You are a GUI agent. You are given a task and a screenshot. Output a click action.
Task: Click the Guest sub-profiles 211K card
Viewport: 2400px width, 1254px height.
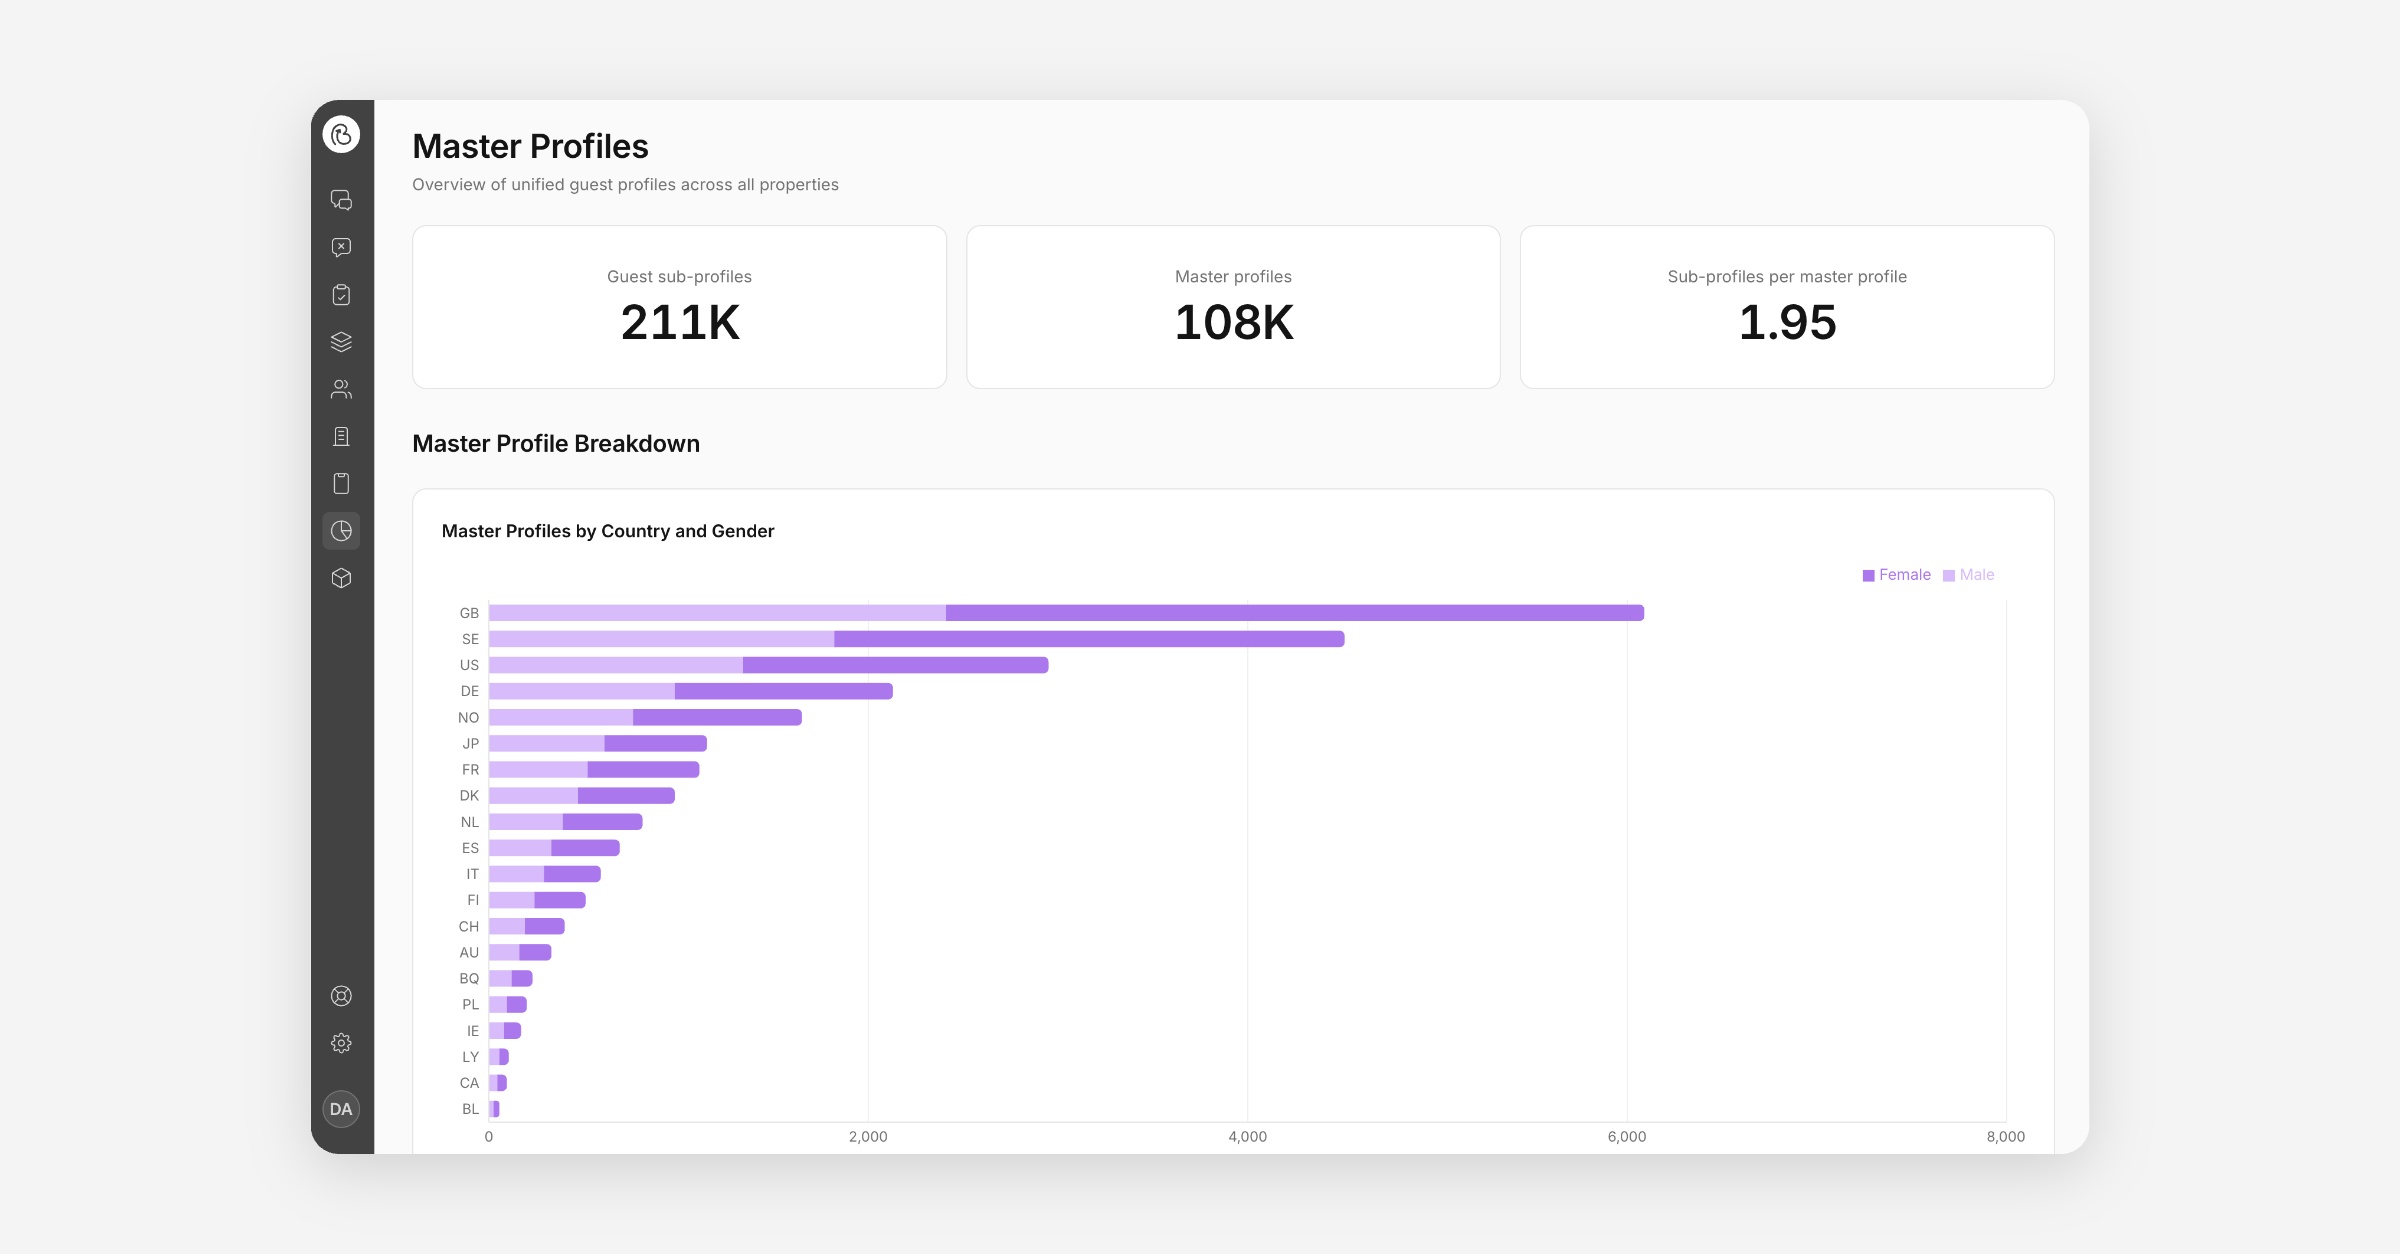[x=679, y=307]
